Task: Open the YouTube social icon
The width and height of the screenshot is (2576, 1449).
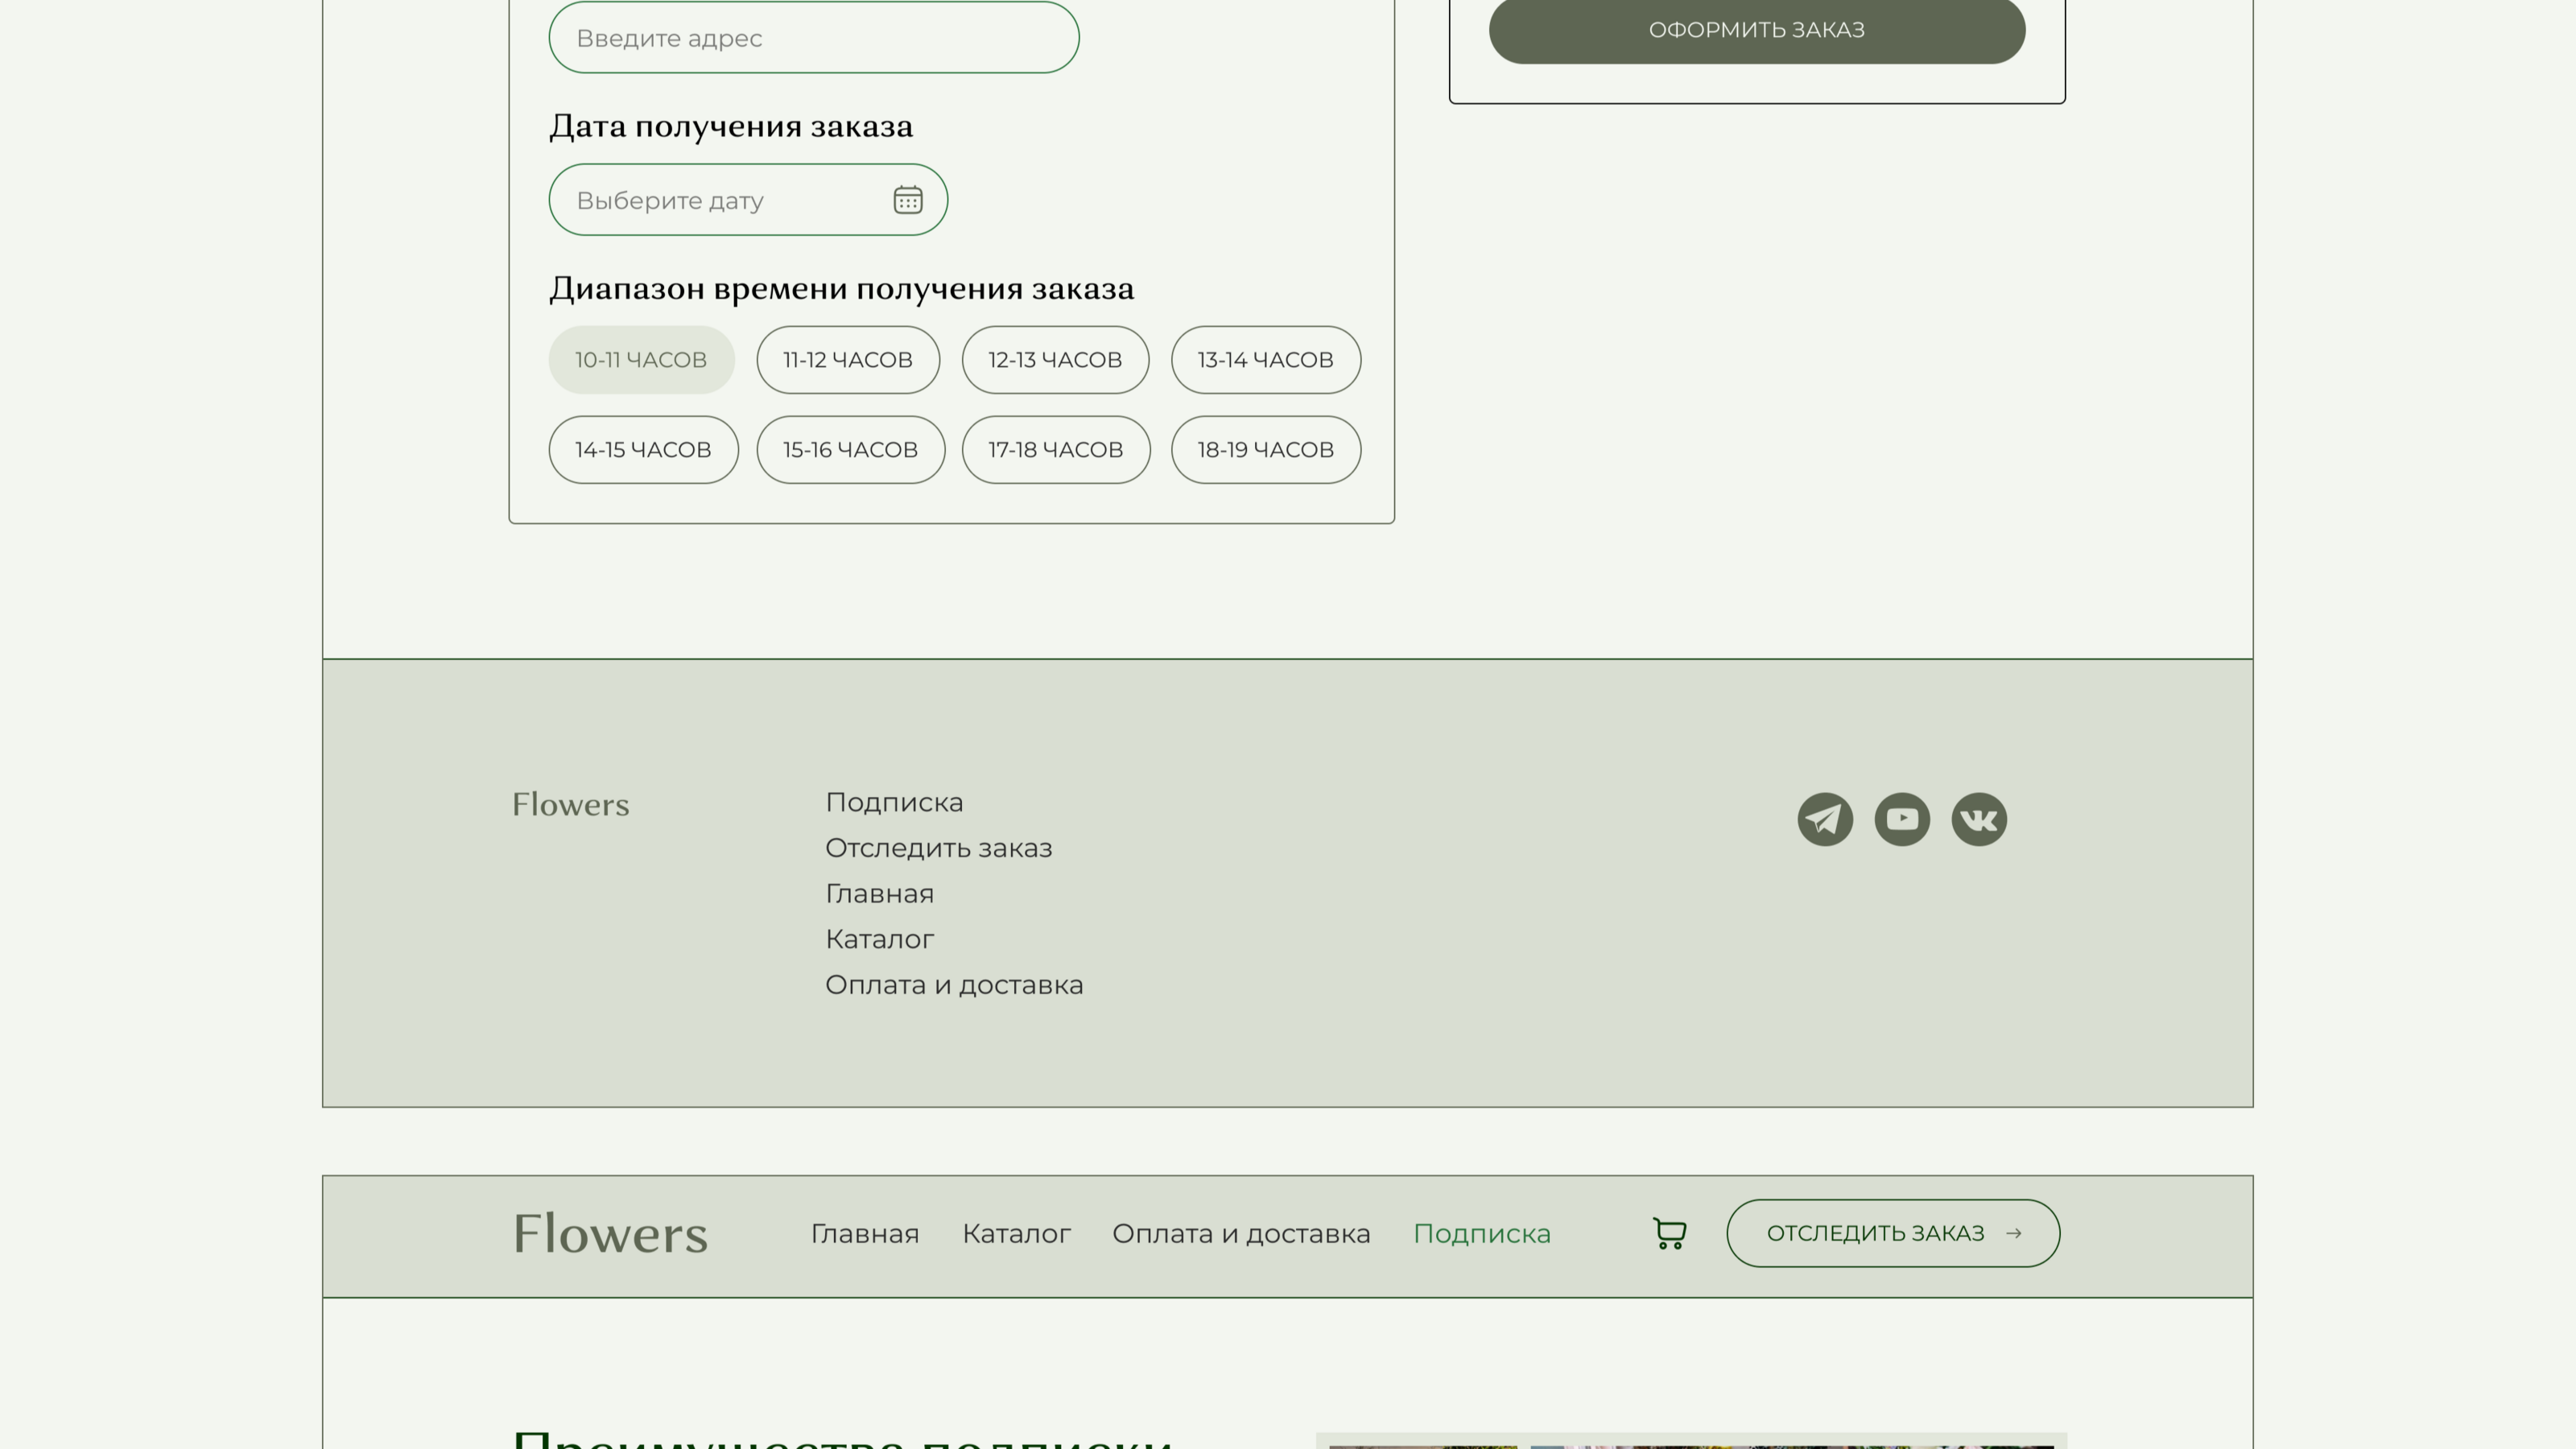Action: (x=1902, y=819)
